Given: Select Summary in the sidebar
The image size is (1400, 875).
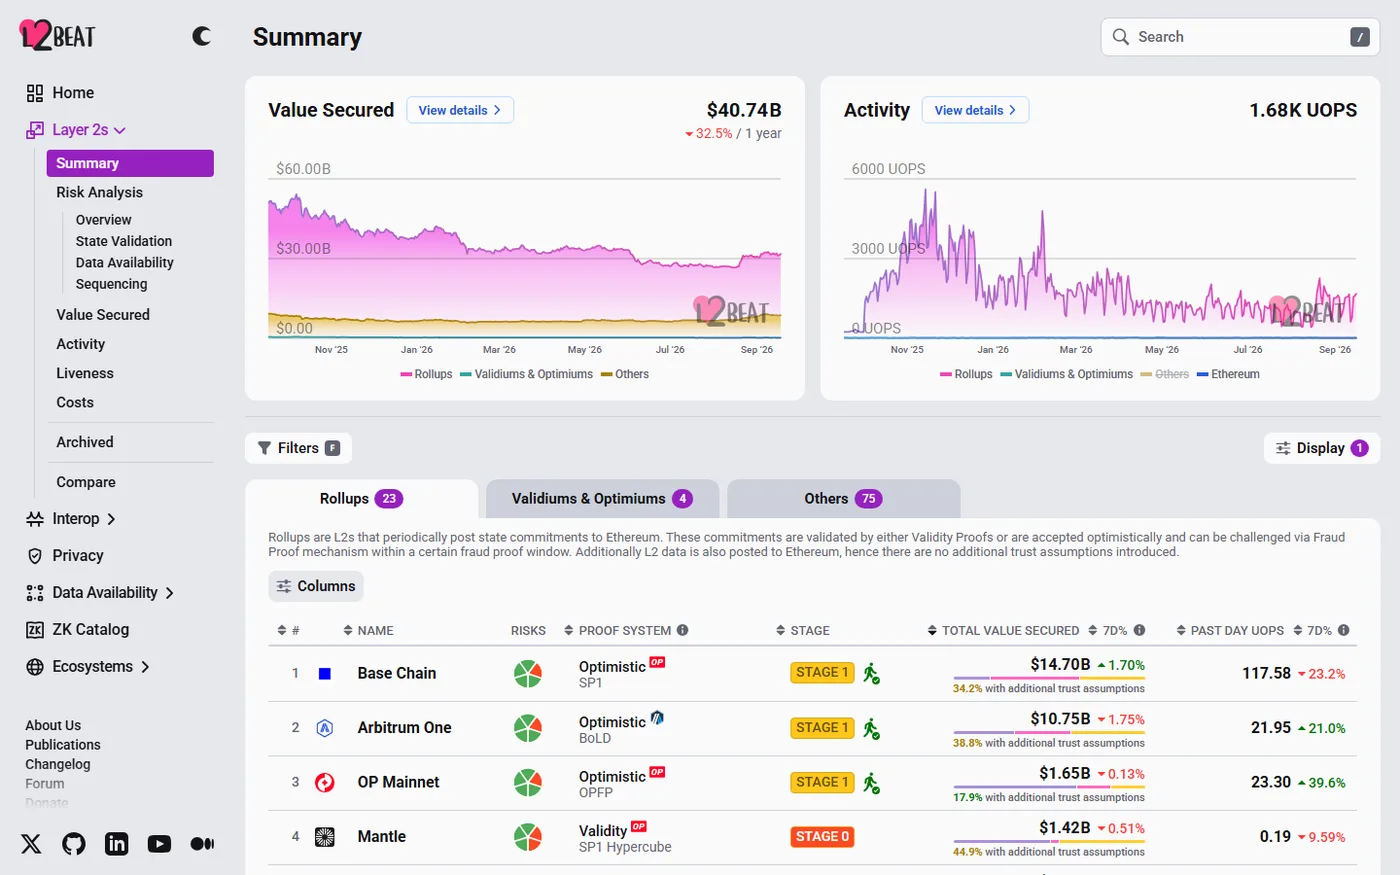Looking at the screenshot, I should point(130,163).
